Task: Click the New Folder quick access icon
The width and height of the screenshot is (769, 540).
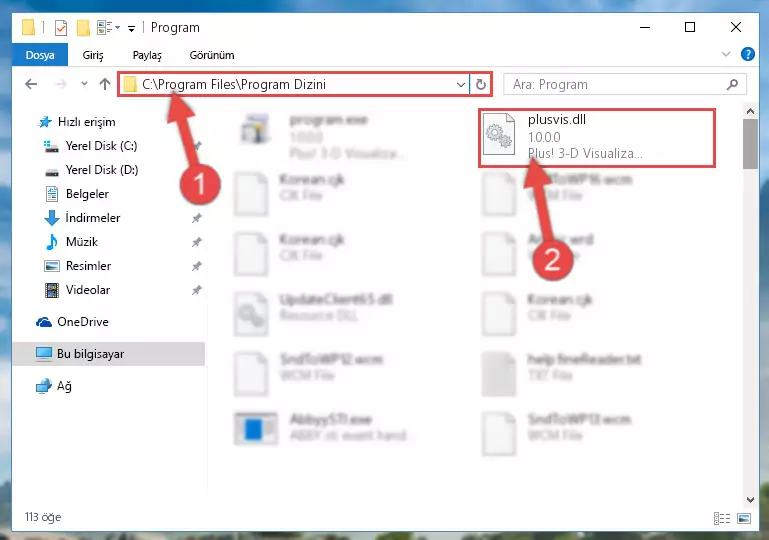Action: point(83,28)
